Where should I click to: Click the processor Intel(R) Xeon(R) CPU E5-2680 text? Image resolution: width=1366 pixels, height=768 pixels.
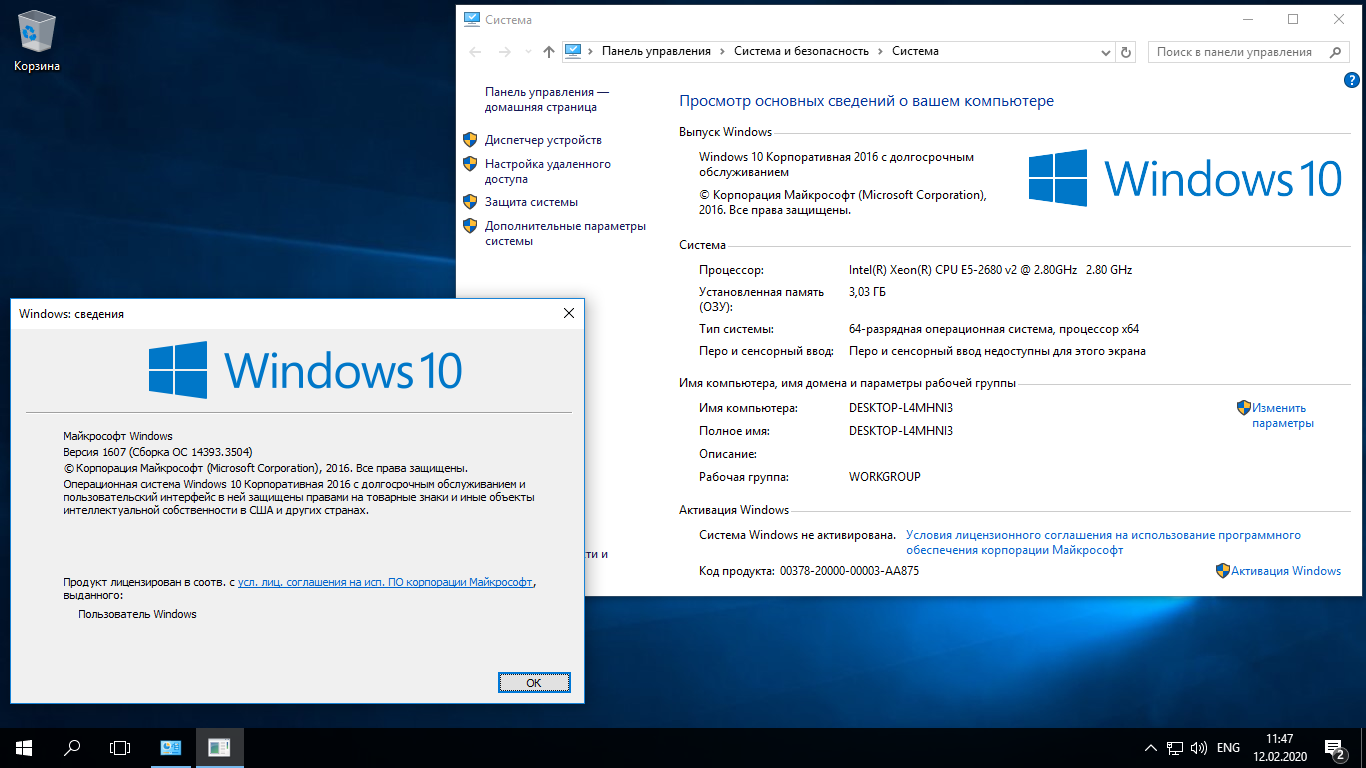990,270
